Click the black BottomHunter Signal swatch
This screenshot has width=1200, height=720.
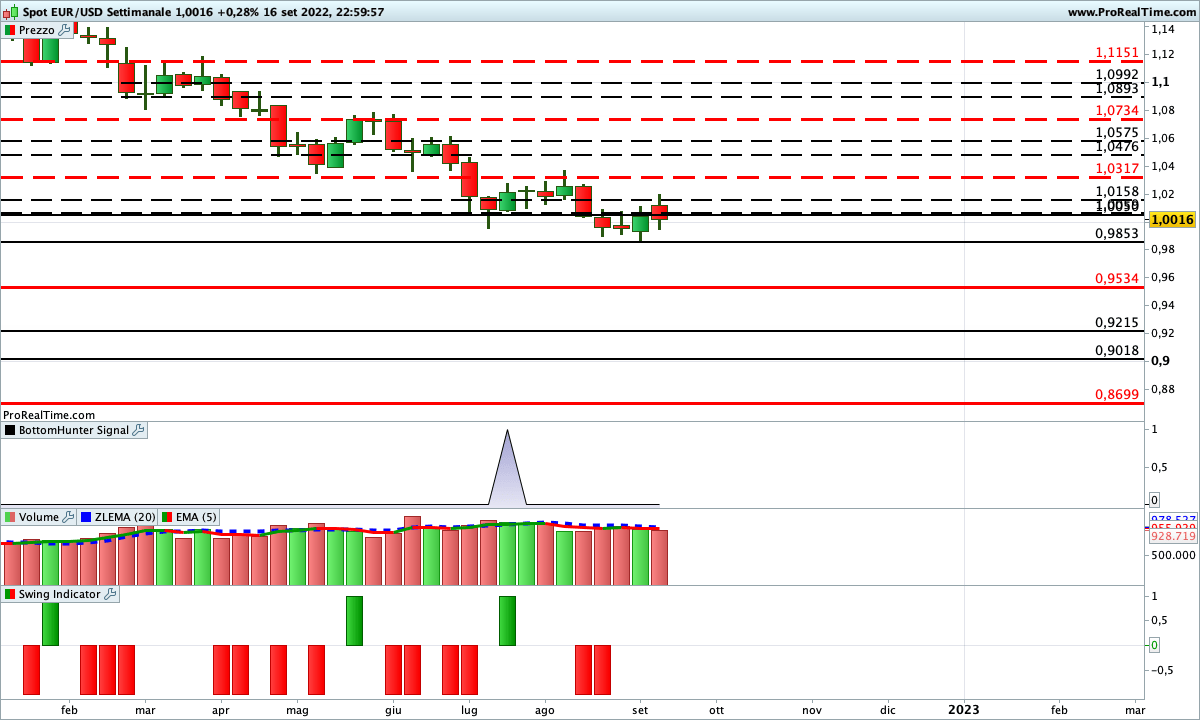pyautogui.click(x=10, y=430)
